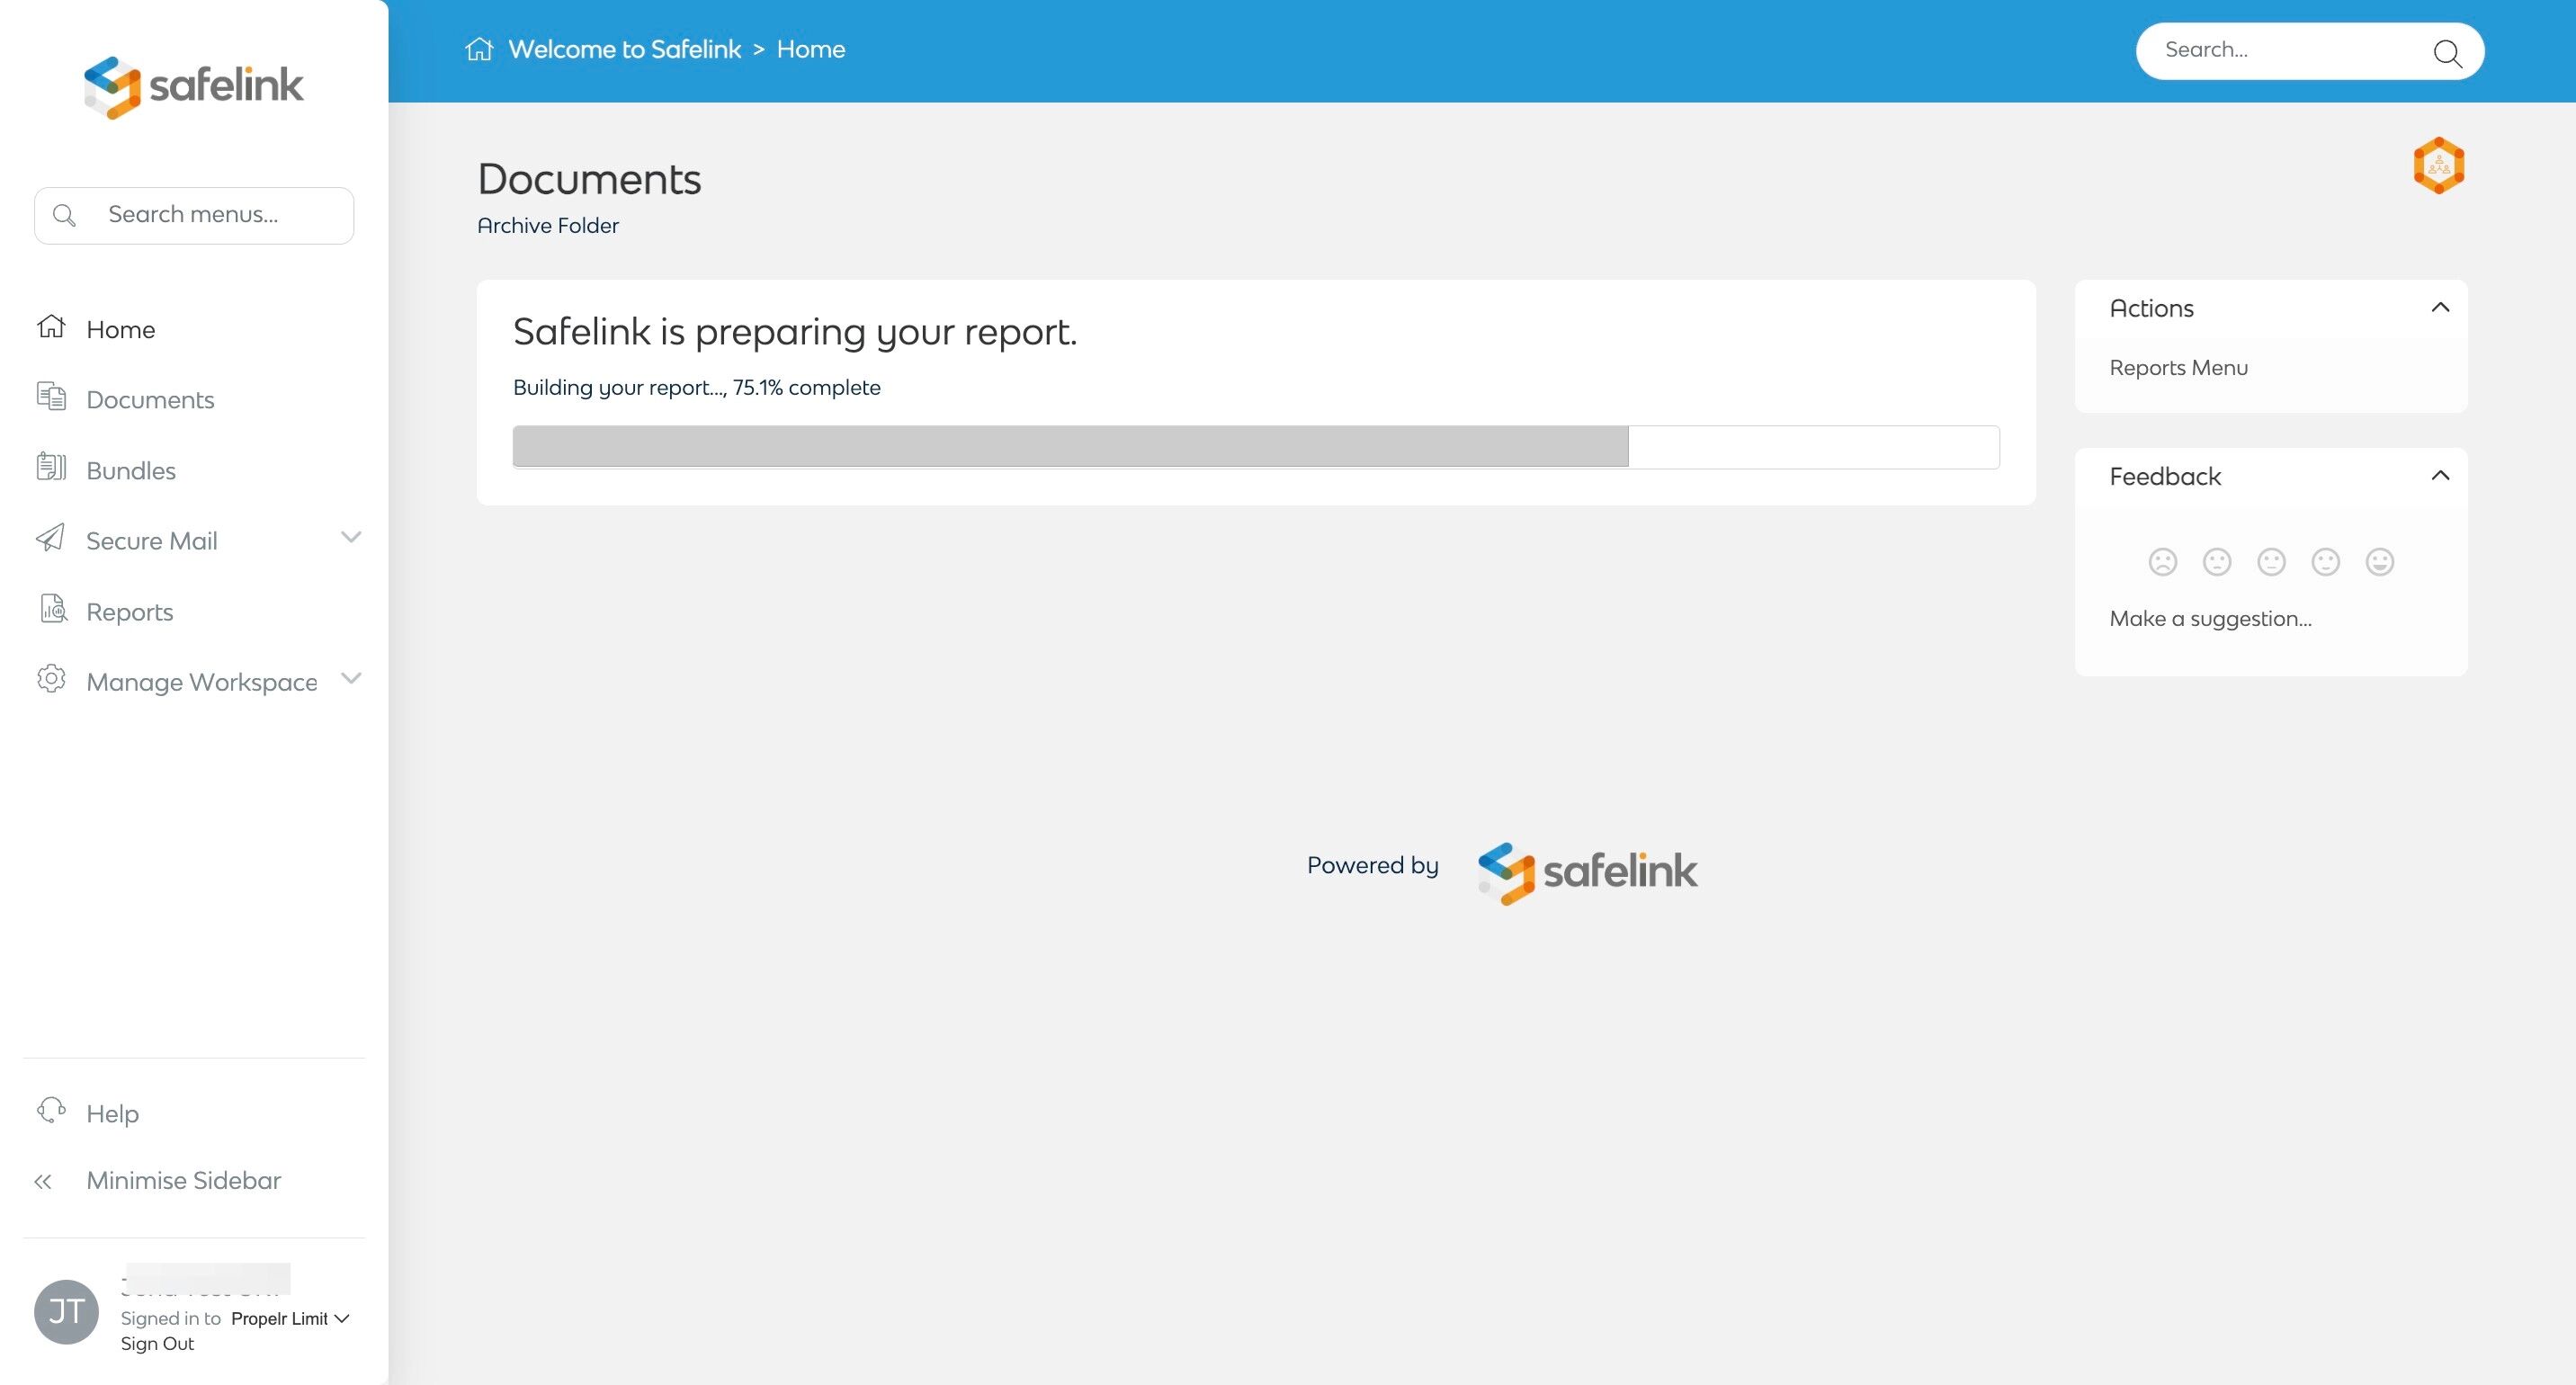The width and height of the screenshot is (2576, 1385).
Task: Collapse the Actions panel
Action: coord(2440,308)
